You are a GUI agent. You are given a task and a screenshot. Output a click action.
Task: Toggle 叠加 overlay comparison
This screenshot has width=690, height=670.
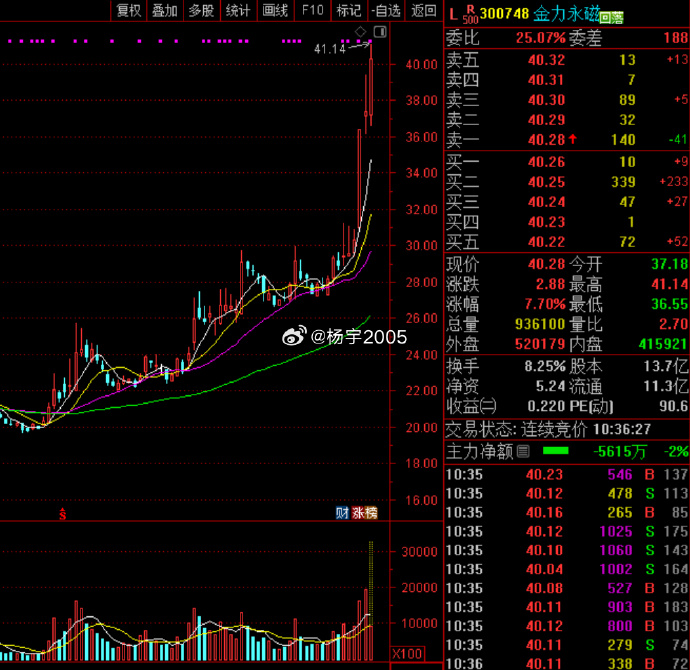[x=164, y=11]
